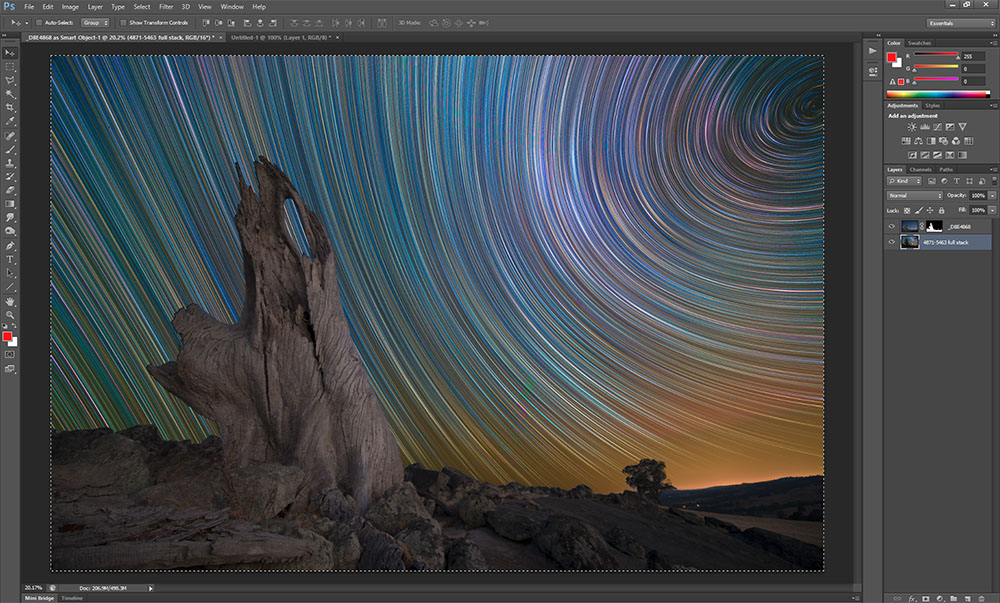1000x603 pixels.
Task: Open the status bar info arrow
Action: [x=151, y=588]
